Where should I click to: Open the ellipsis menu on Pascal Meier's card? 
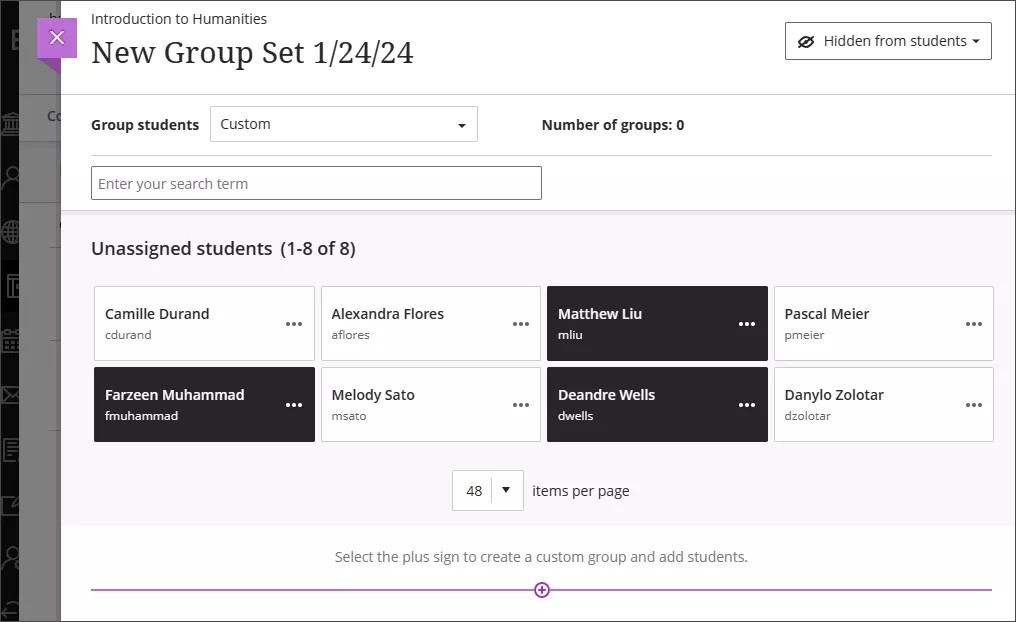pyautogui.click(x=974, y=323)
